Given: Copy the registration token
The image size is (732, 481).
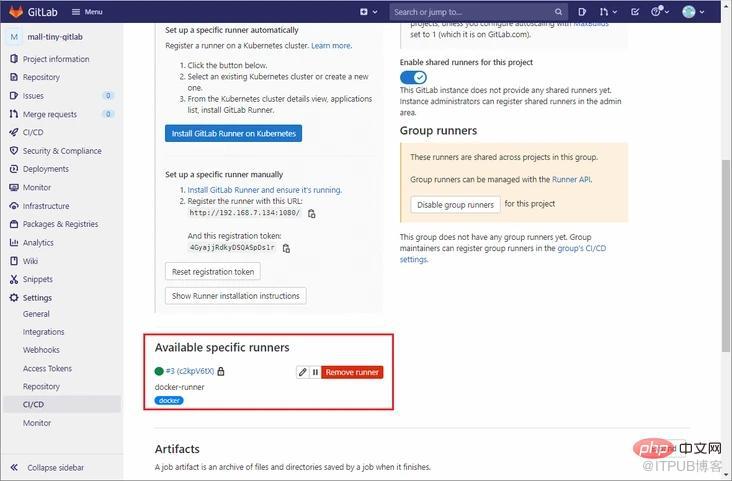Looking at the screenshot, I should point(287,248).
